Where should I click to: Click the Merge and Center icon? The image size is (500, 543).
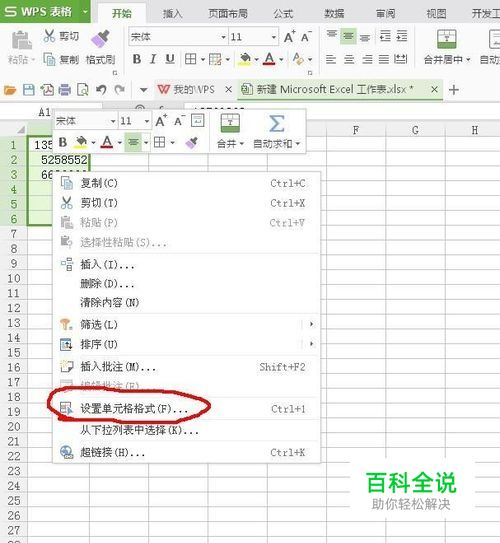447,39
